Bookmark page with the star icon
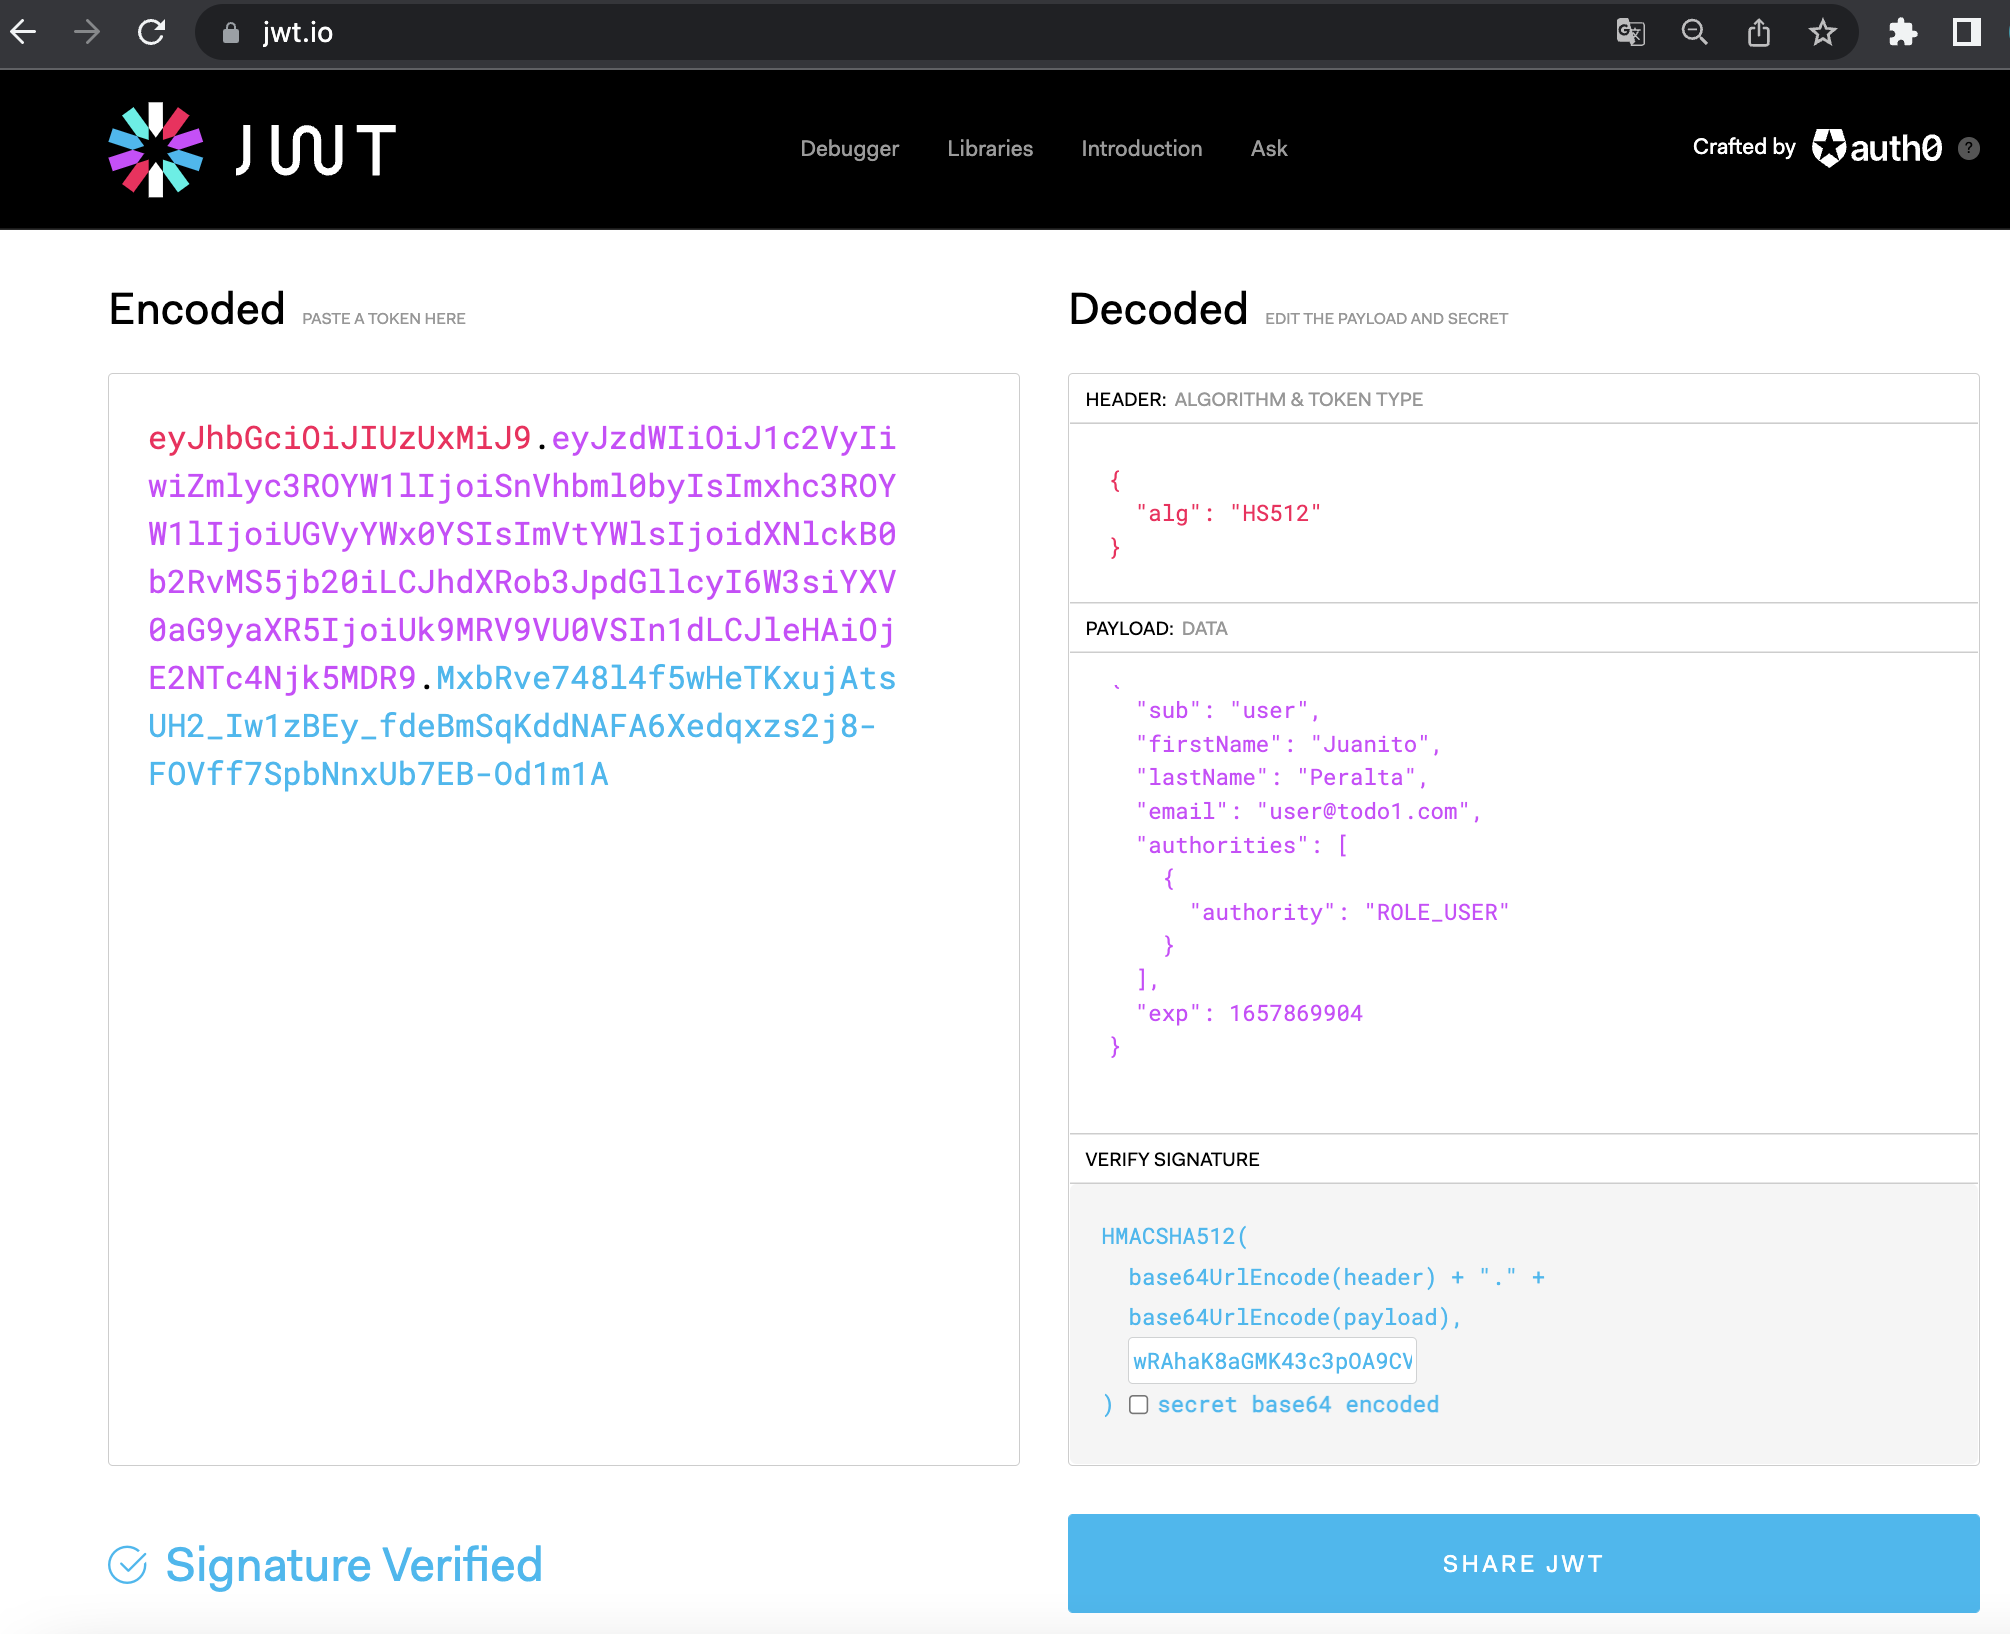This screenshot has width=2010, height=1634. (1822, 32)
